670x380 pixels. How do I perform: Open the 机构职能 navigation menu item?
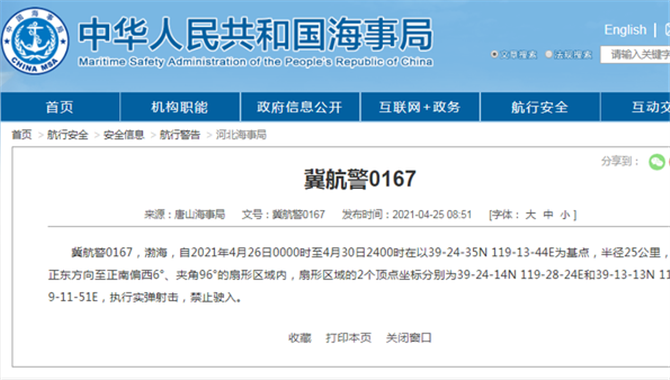click(180, 107)
